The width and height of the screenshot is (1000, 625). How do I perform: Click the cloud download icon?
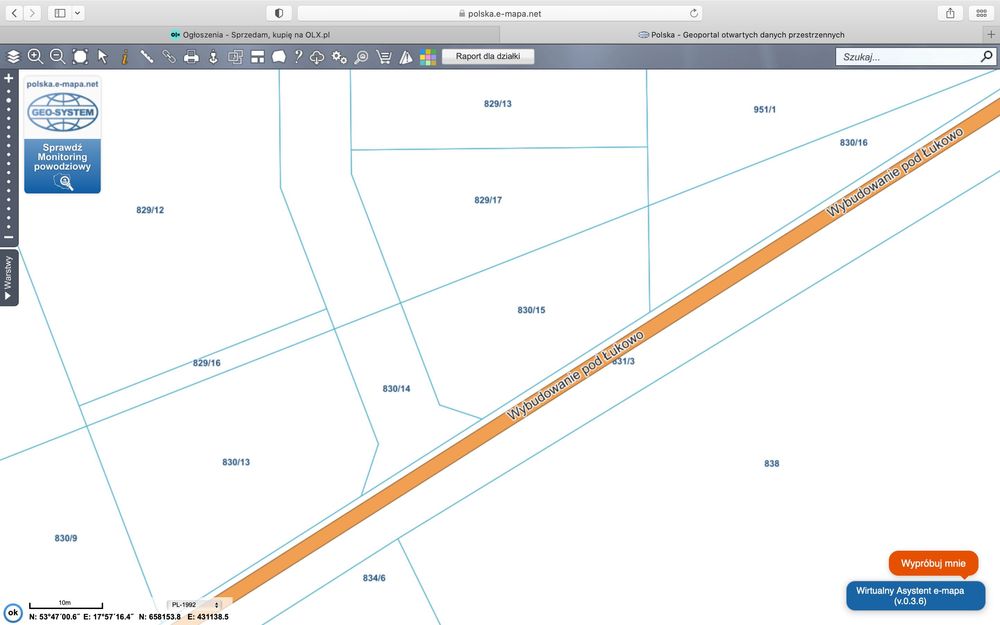coord(317,57)
